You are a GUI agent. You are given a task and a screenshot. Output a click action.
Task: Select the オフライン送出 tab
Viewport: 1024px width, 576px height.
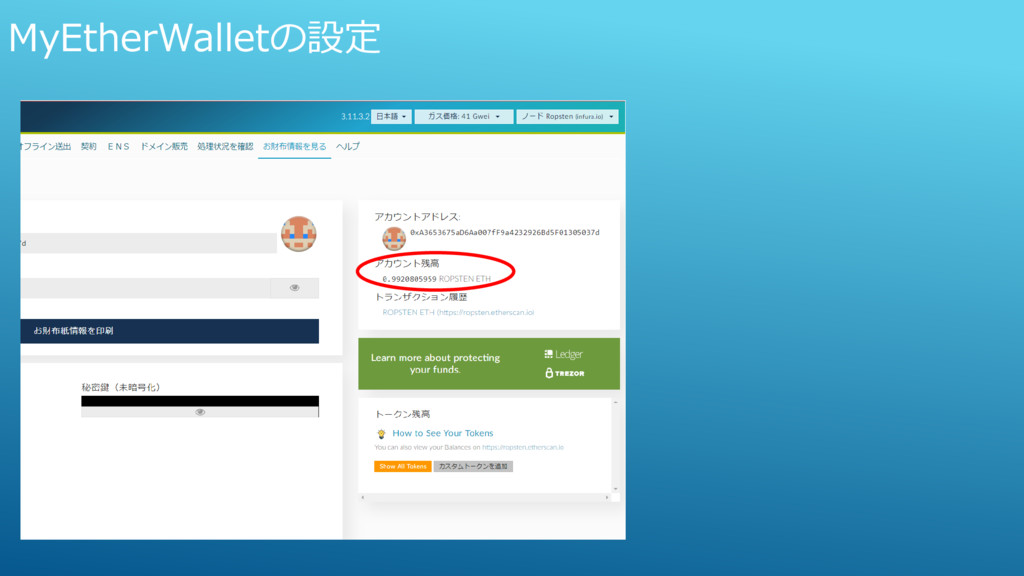click(45, 146)
